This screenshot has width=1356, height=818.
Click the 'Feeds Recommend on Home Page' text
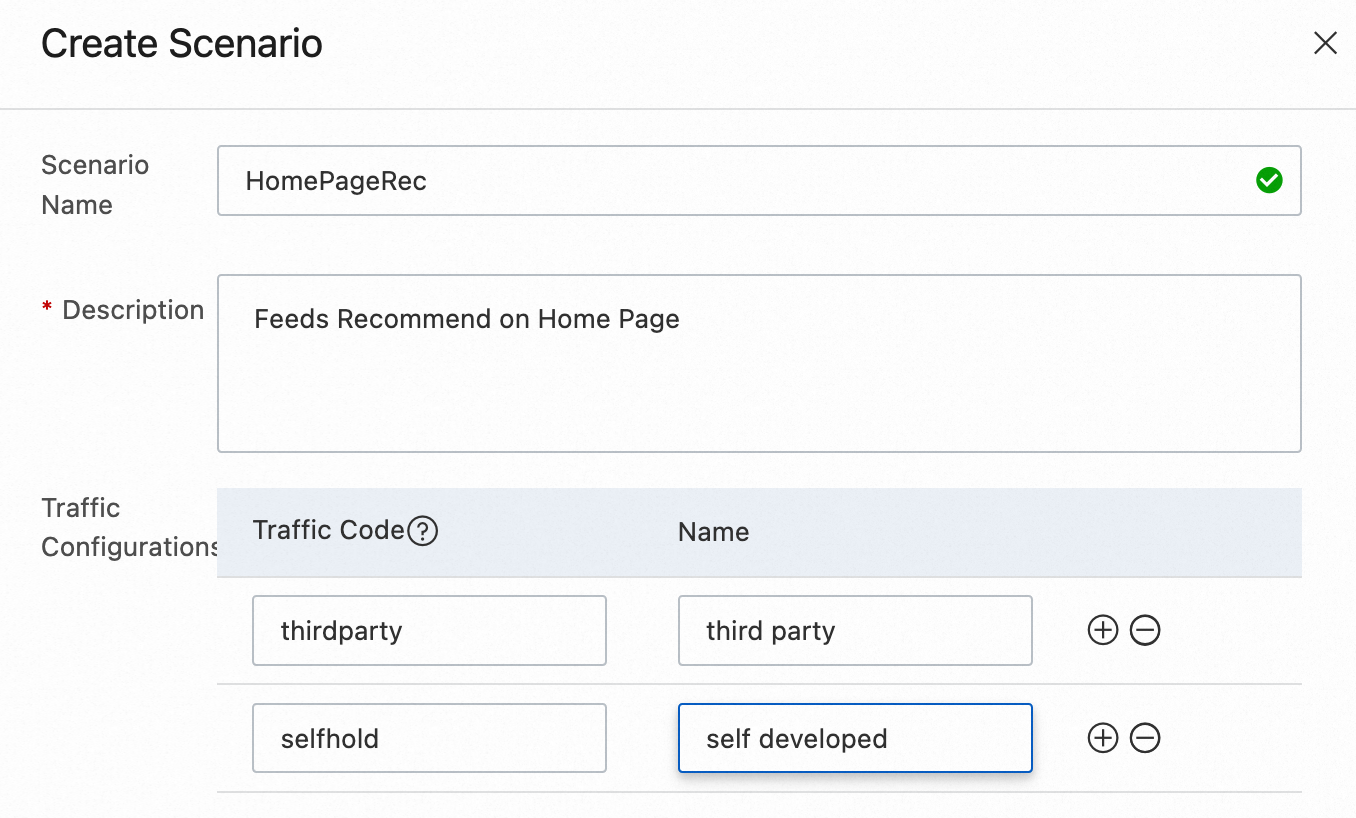click(467, 319)
